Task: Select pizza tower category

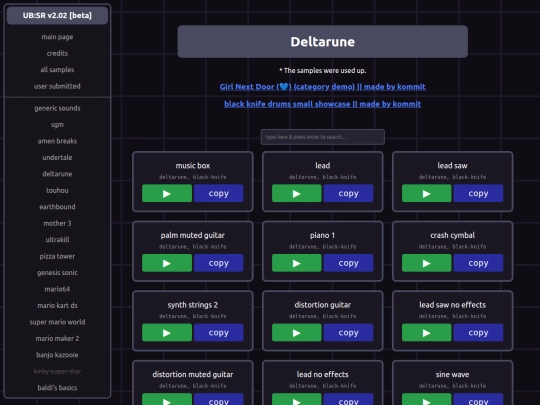Action: 57,256
